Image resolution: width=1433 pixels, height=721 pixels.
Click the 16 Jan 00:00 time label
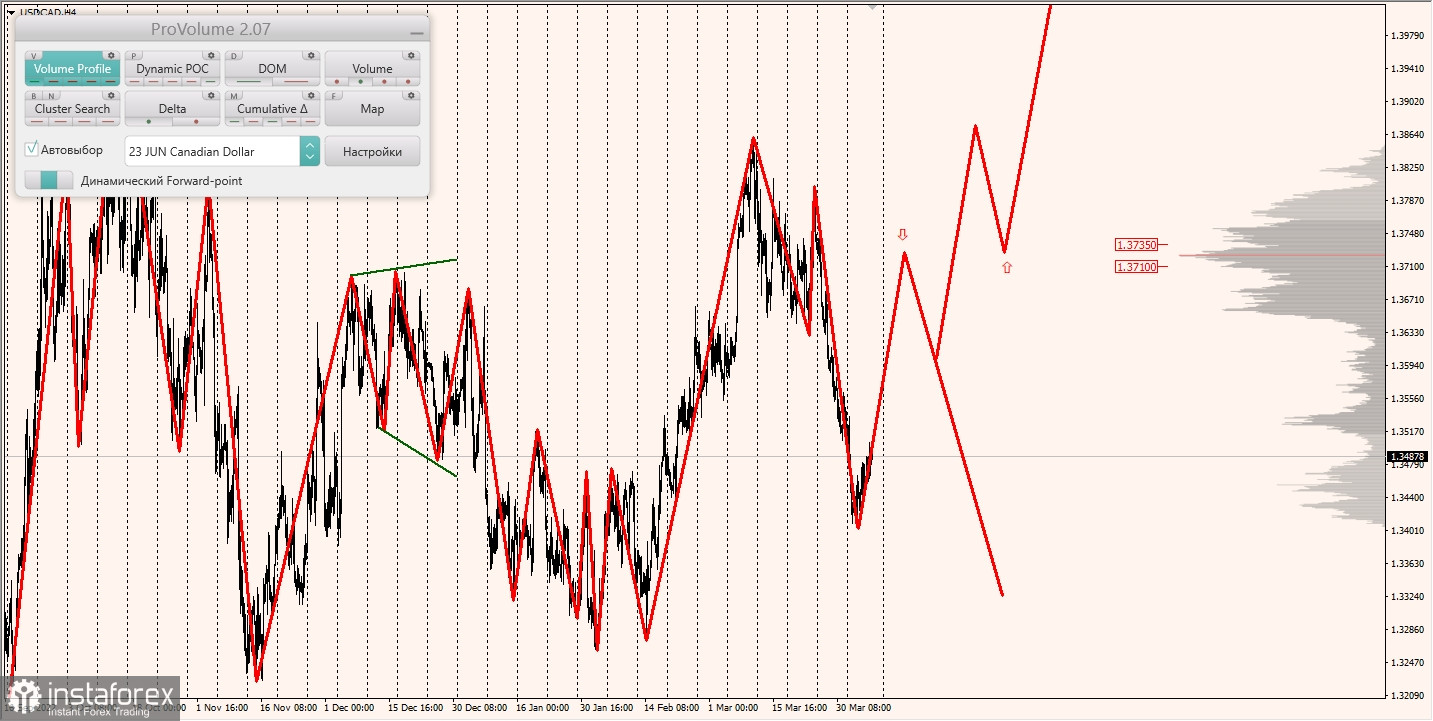pos(544,708)
